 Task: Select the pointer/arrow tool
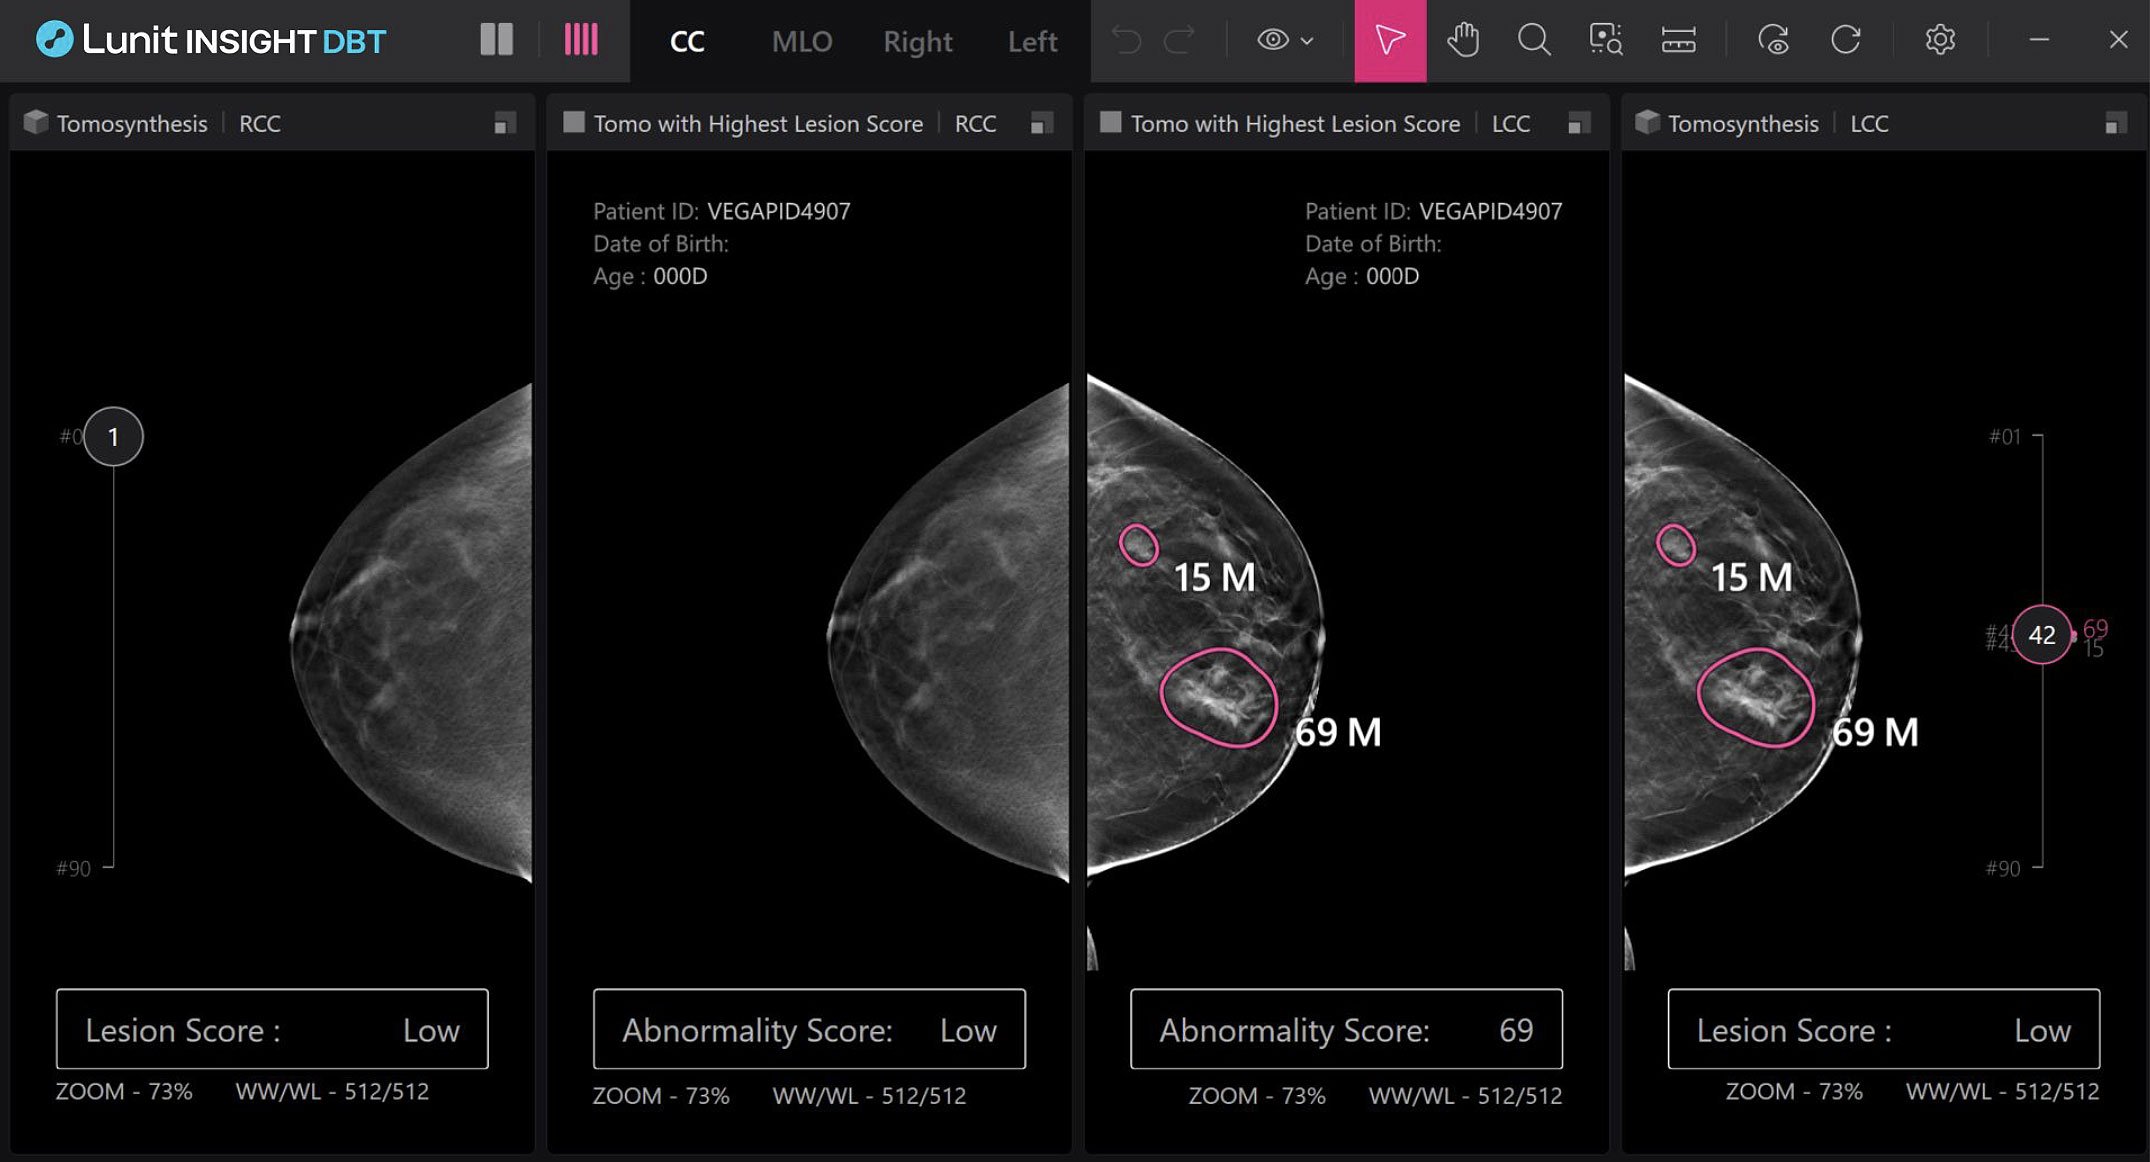(x=1389, y=40)
